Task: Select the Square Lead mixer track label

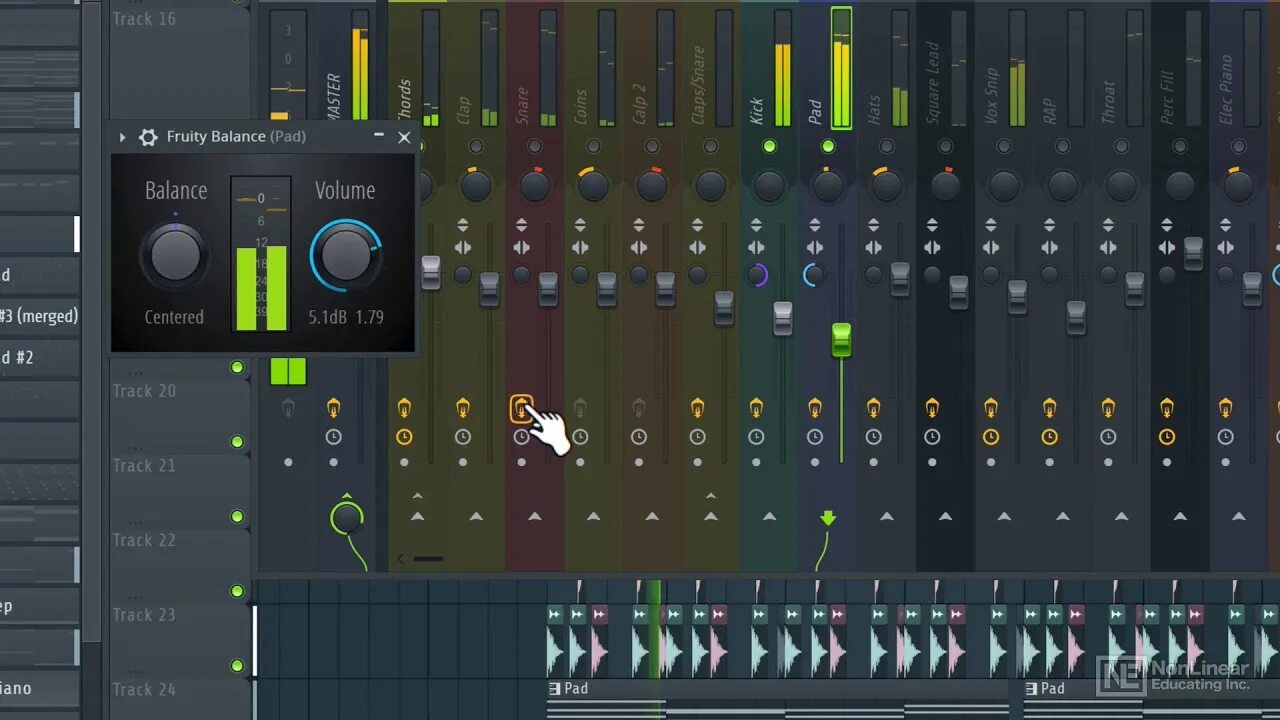Action: pos(932,84)
